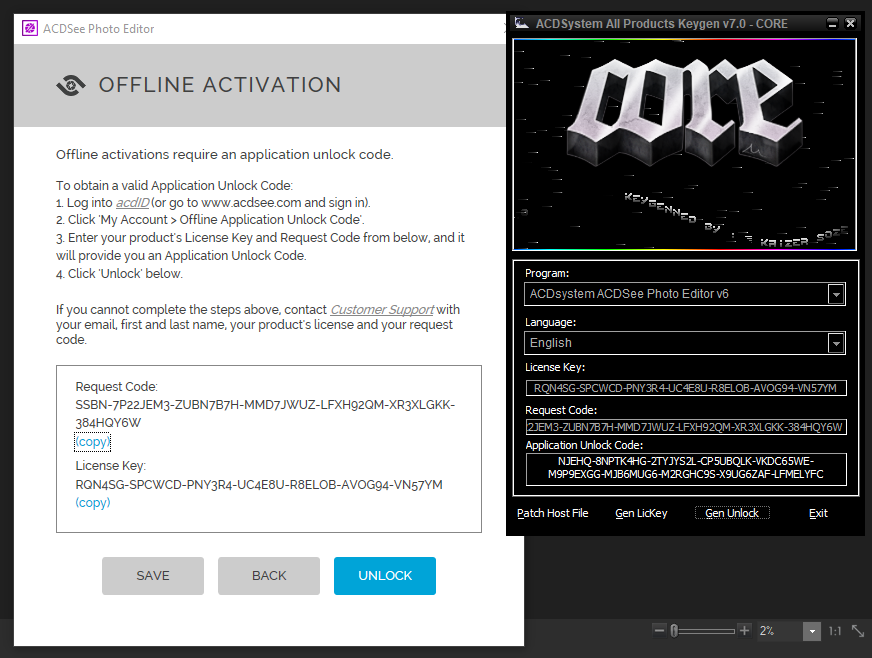Screen dimensions: 872x658
Task: Click the zoom in plus icon
Action: [744, 630]
